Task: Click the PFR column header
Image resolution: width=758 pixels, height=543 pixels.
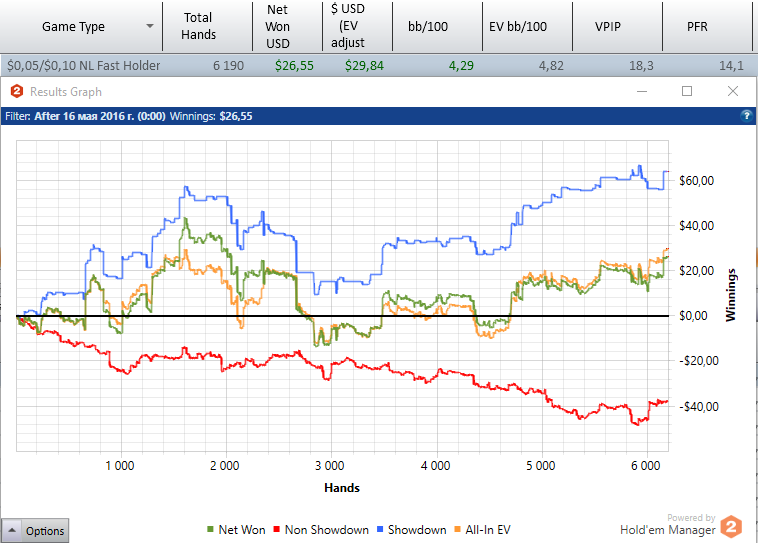Action: 707,26
